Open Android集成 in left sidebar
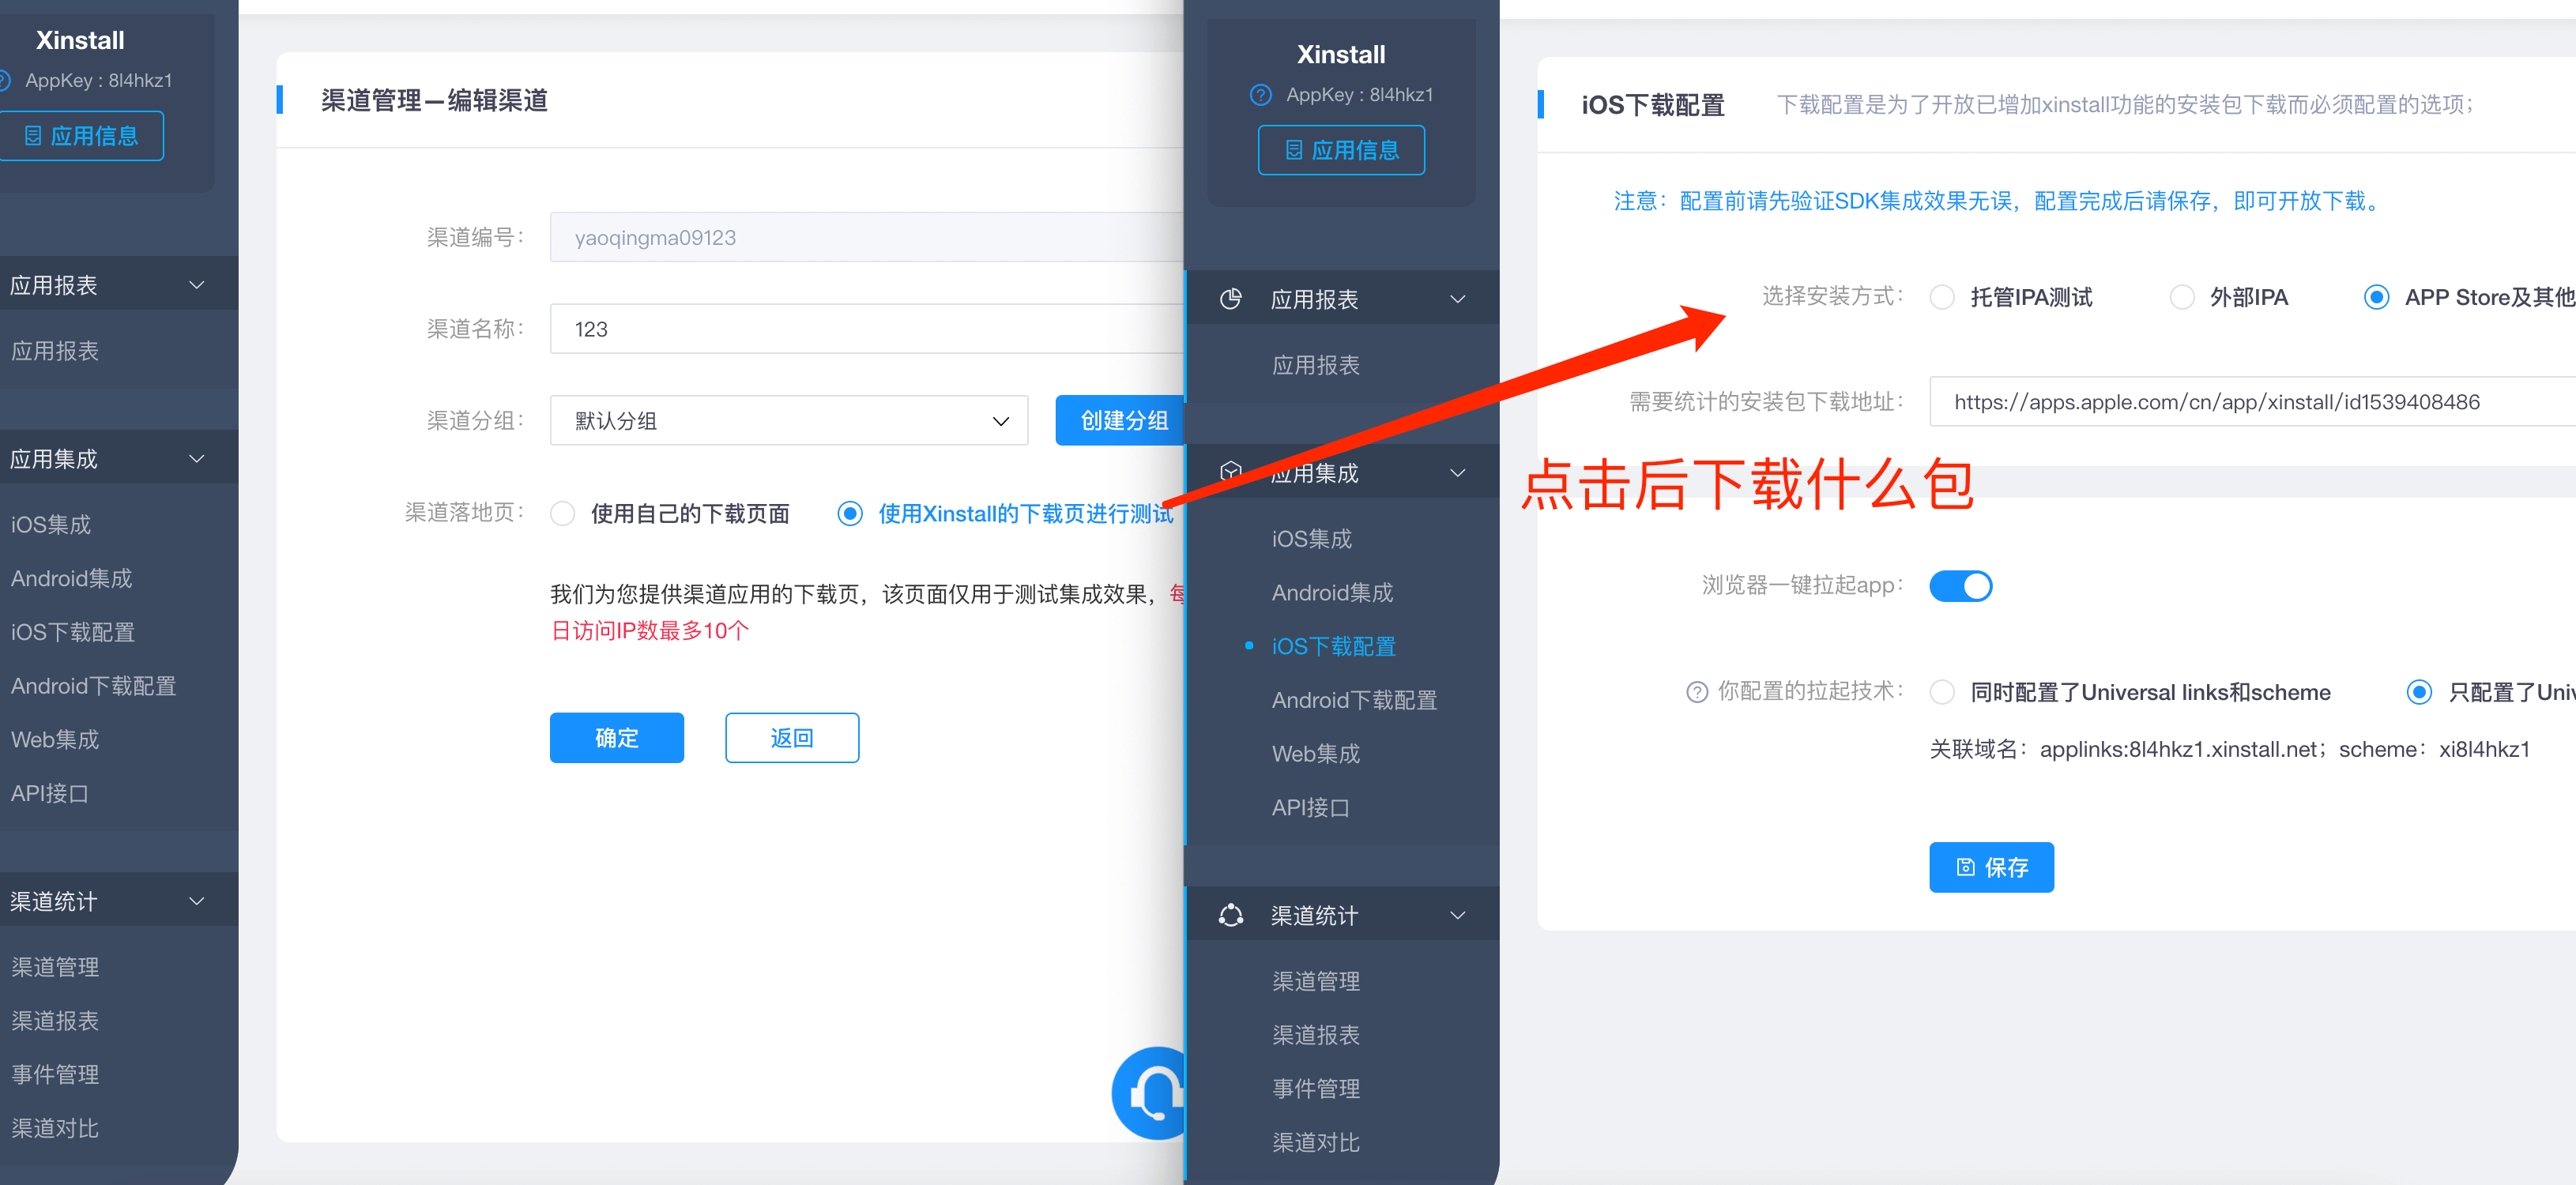 [x=72, y=579]
